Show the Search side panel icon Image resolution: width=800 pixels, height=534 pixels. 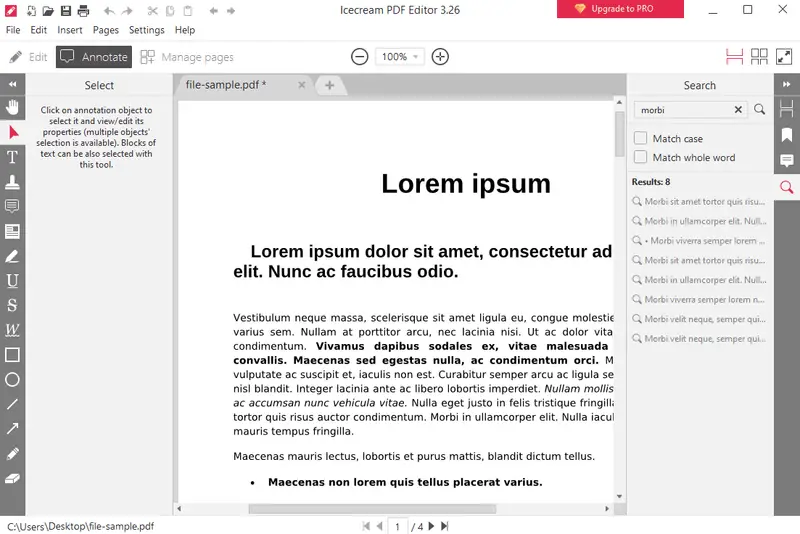pyautogui.click(x=787, y=187)
